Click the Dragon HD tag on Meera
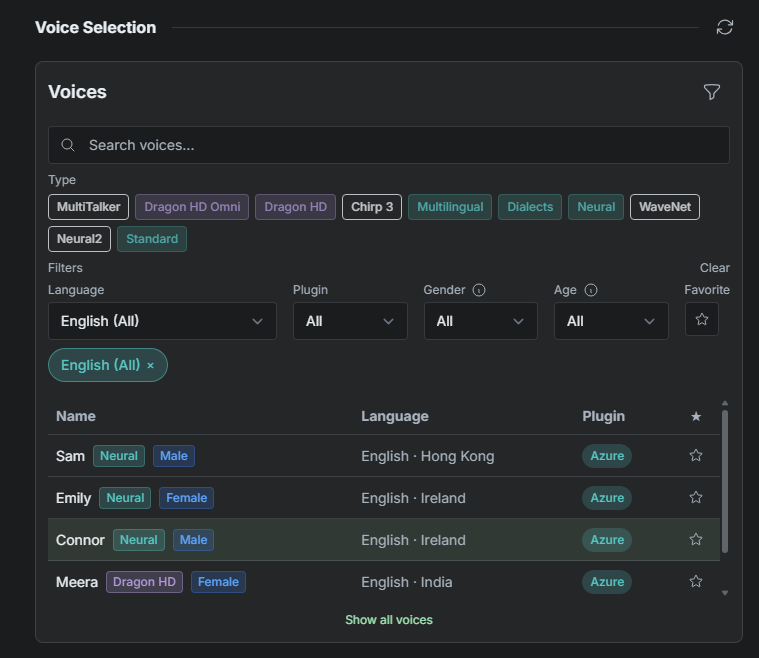Viewport: 759px width, 658px height. [x=144, y=582]
